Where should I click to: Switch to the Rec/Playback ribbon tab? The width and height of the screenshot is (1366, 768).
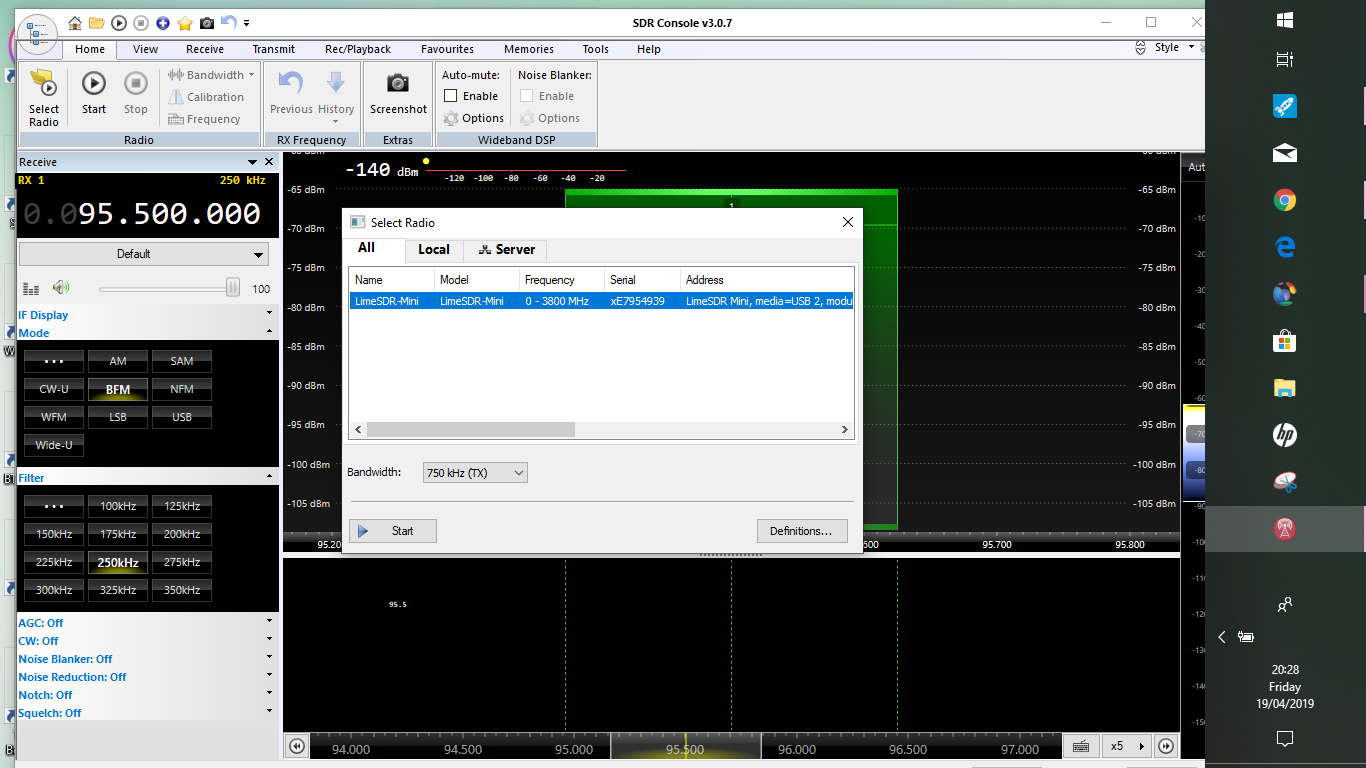[x=358, y=49]
